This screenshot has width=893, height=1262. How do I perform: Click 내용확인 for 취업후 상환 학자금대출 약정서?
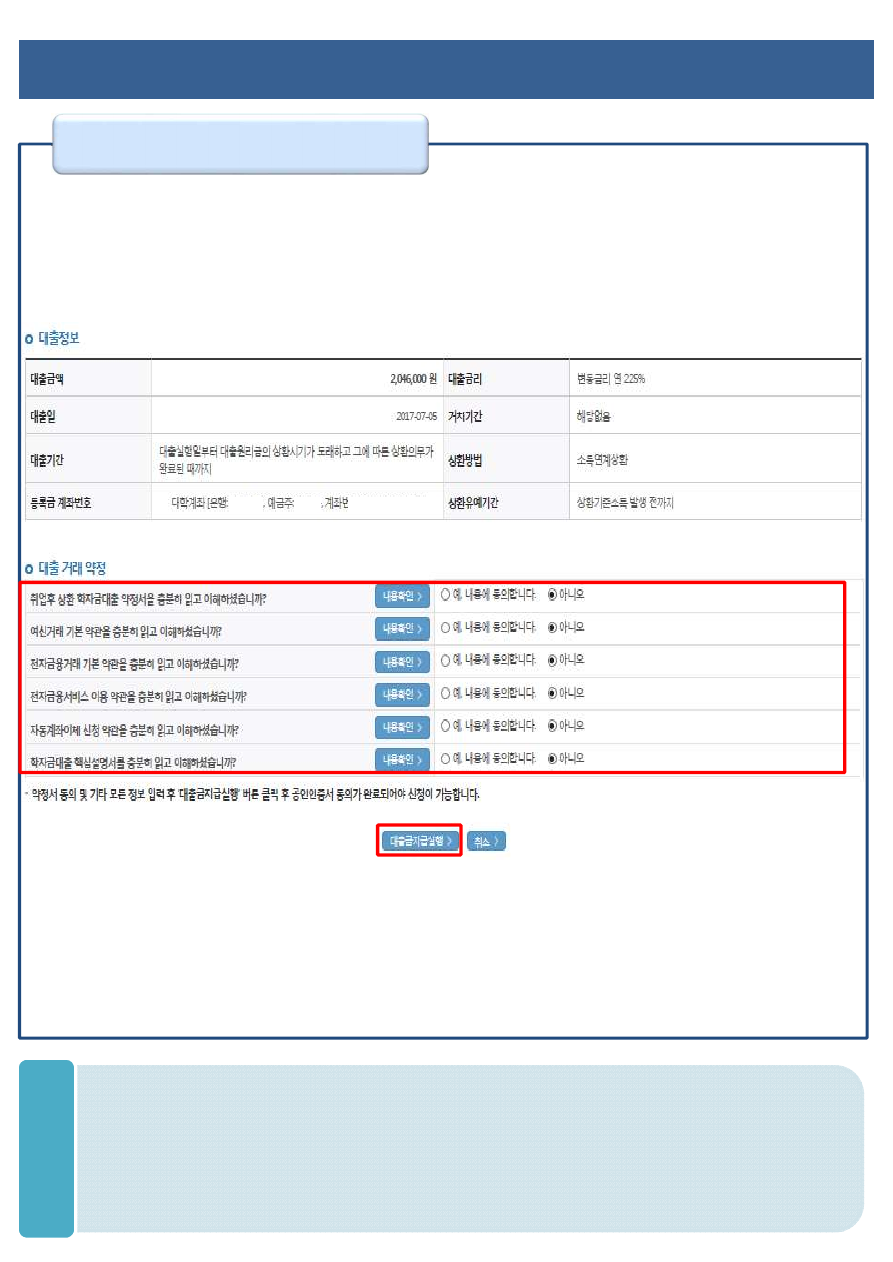click(402, 596)
